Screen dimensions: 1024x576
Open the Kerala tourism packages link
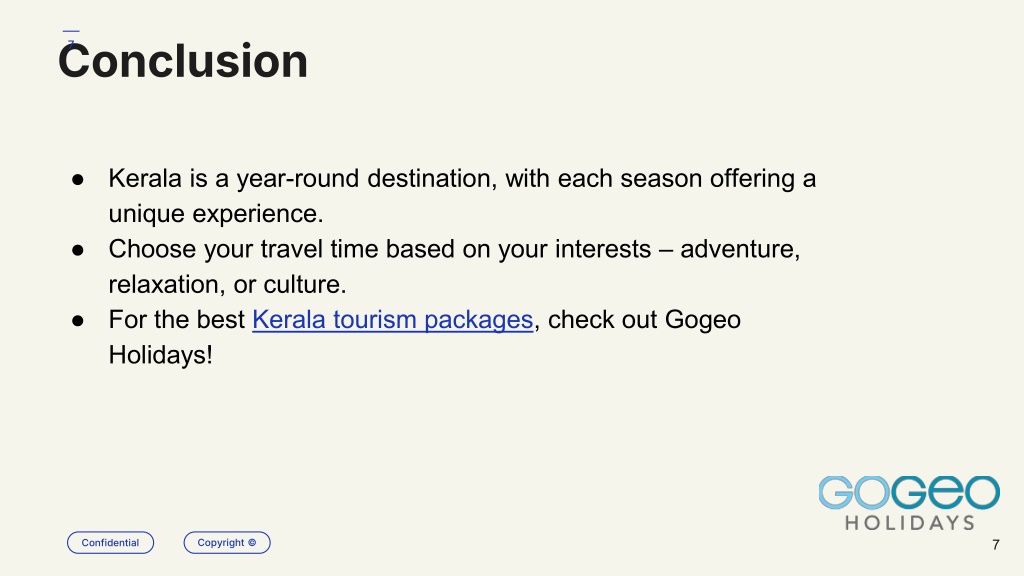pos(392,319)
